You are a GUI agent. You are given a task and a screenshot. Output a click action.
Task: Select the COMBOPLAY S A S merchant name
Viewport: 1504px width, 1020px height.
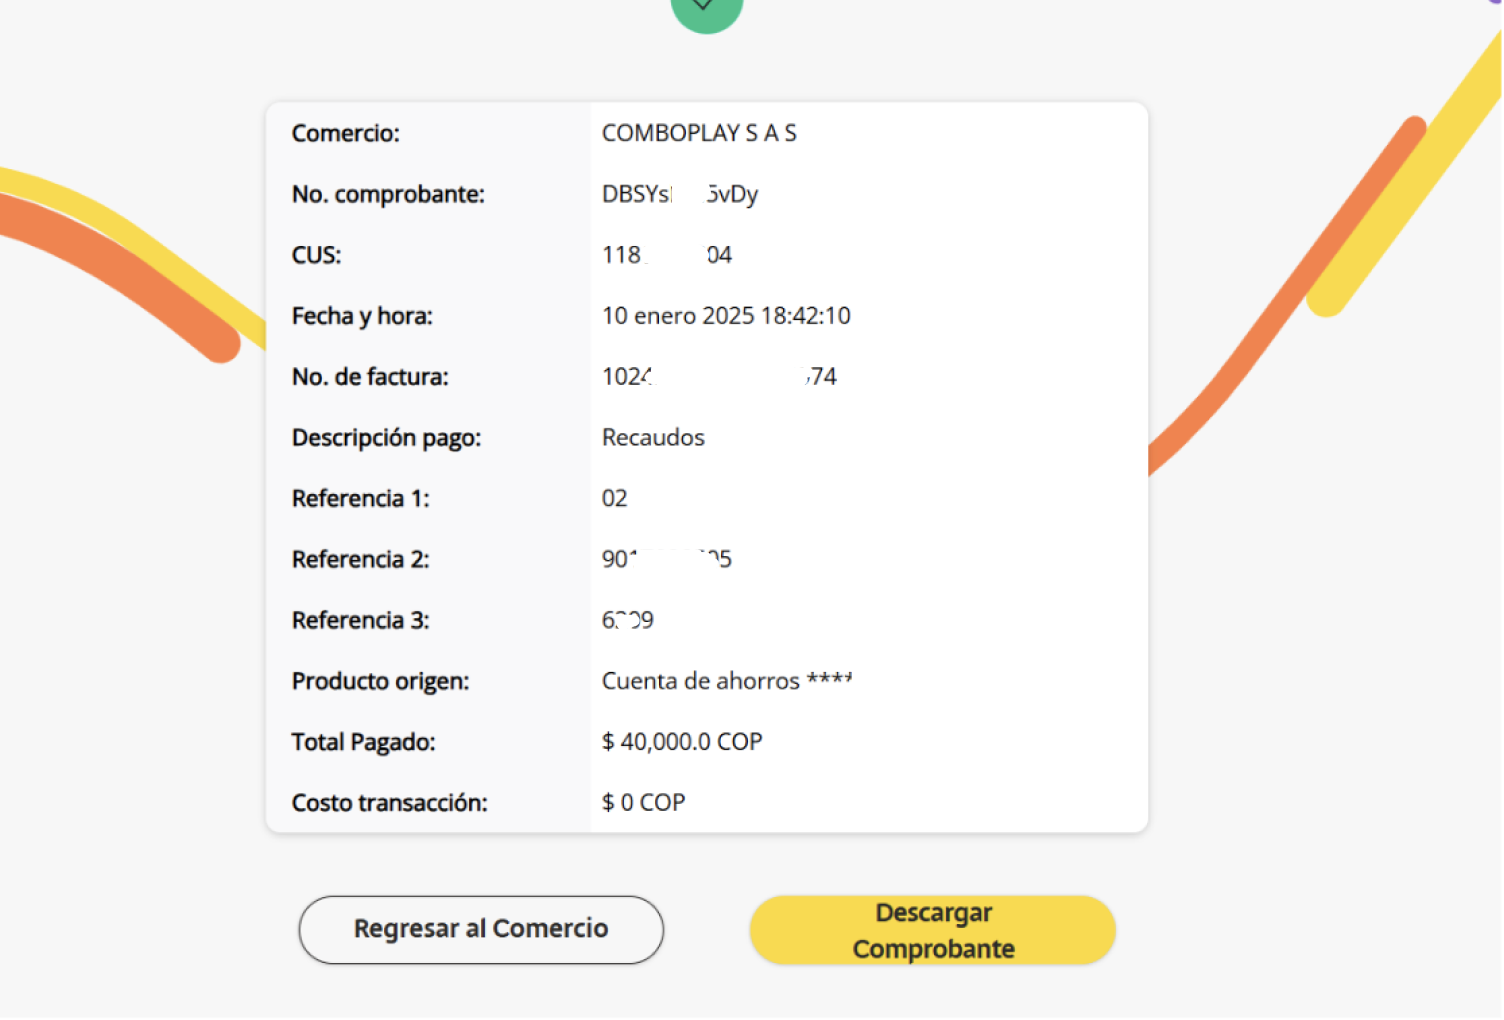pos(699,133)
